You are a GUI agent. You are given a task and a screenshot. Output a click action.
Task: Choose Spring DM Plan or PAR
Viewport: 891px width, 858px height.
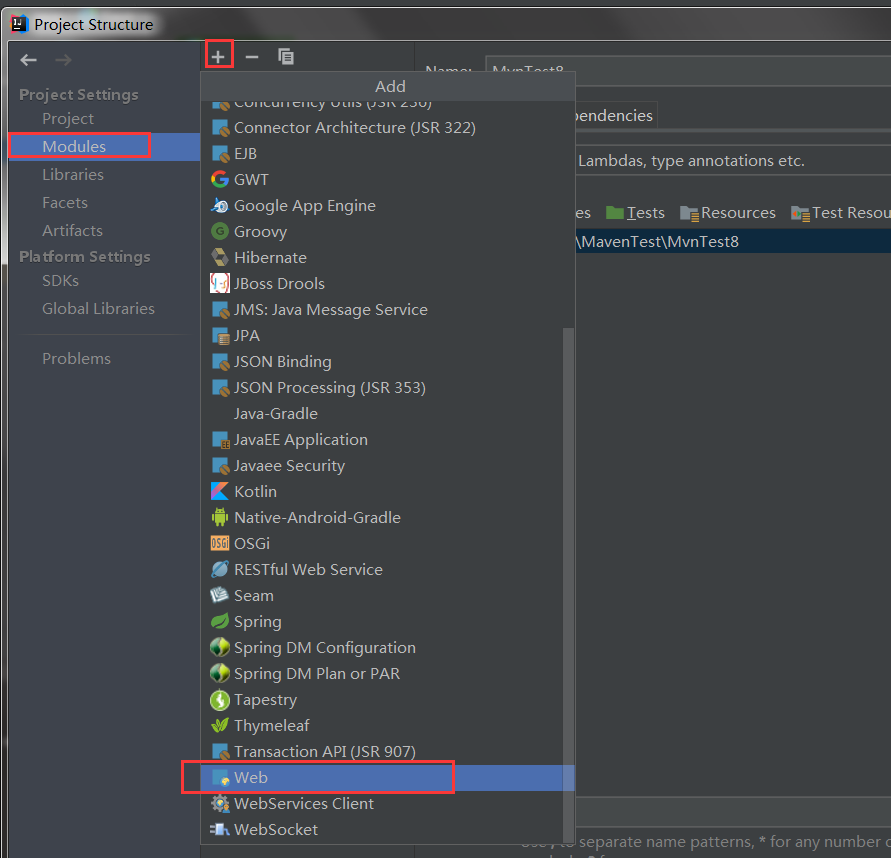click(382, 673)
